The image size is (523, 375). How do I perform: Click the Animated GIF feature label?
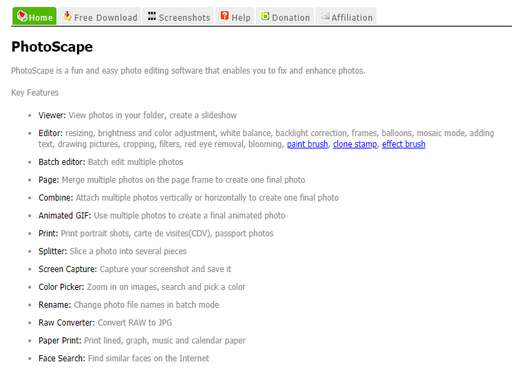tap(65, 216)
